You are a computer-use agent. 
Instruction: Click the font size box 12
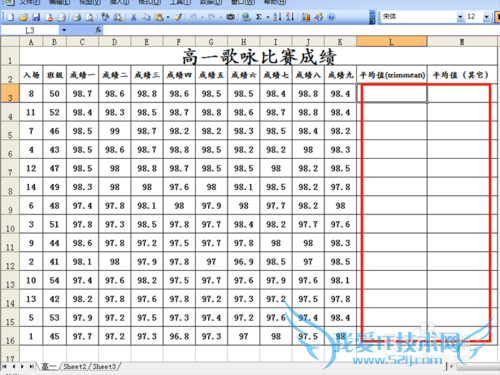pyautogui.click(x=474, y=17)
